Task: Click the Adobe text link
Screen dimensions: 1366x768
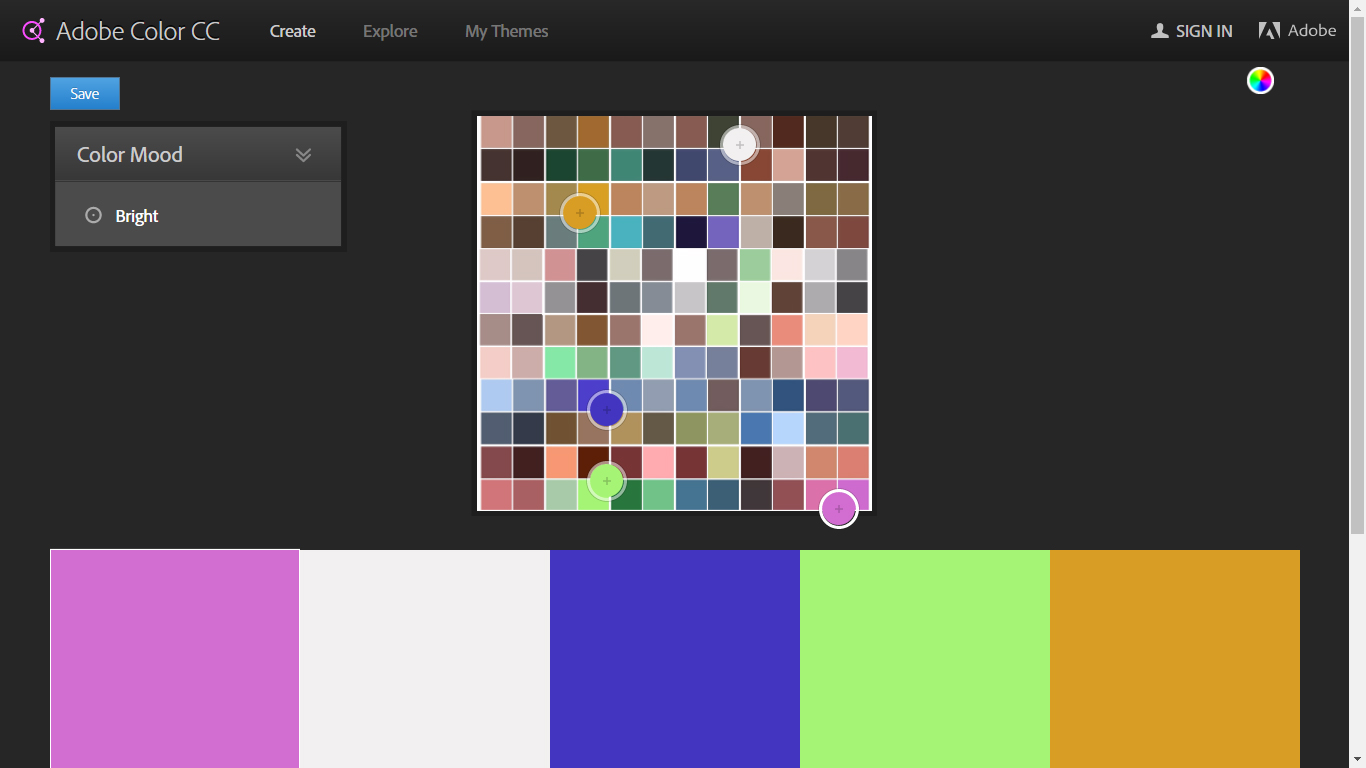Action: coord(1312,31)
